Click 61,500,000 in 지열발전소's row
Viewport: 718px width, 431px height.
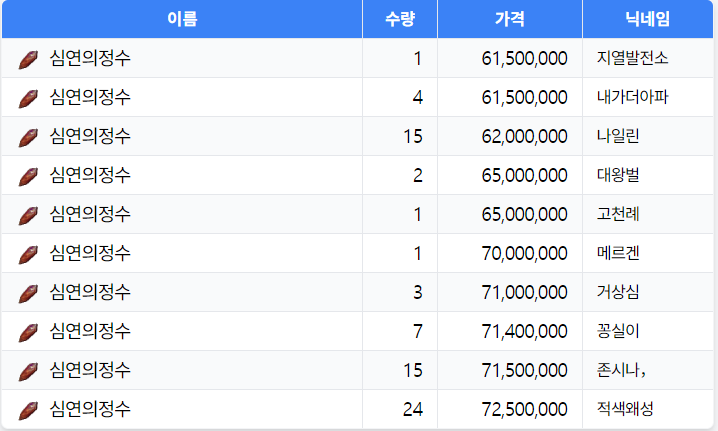click(524, 59)
